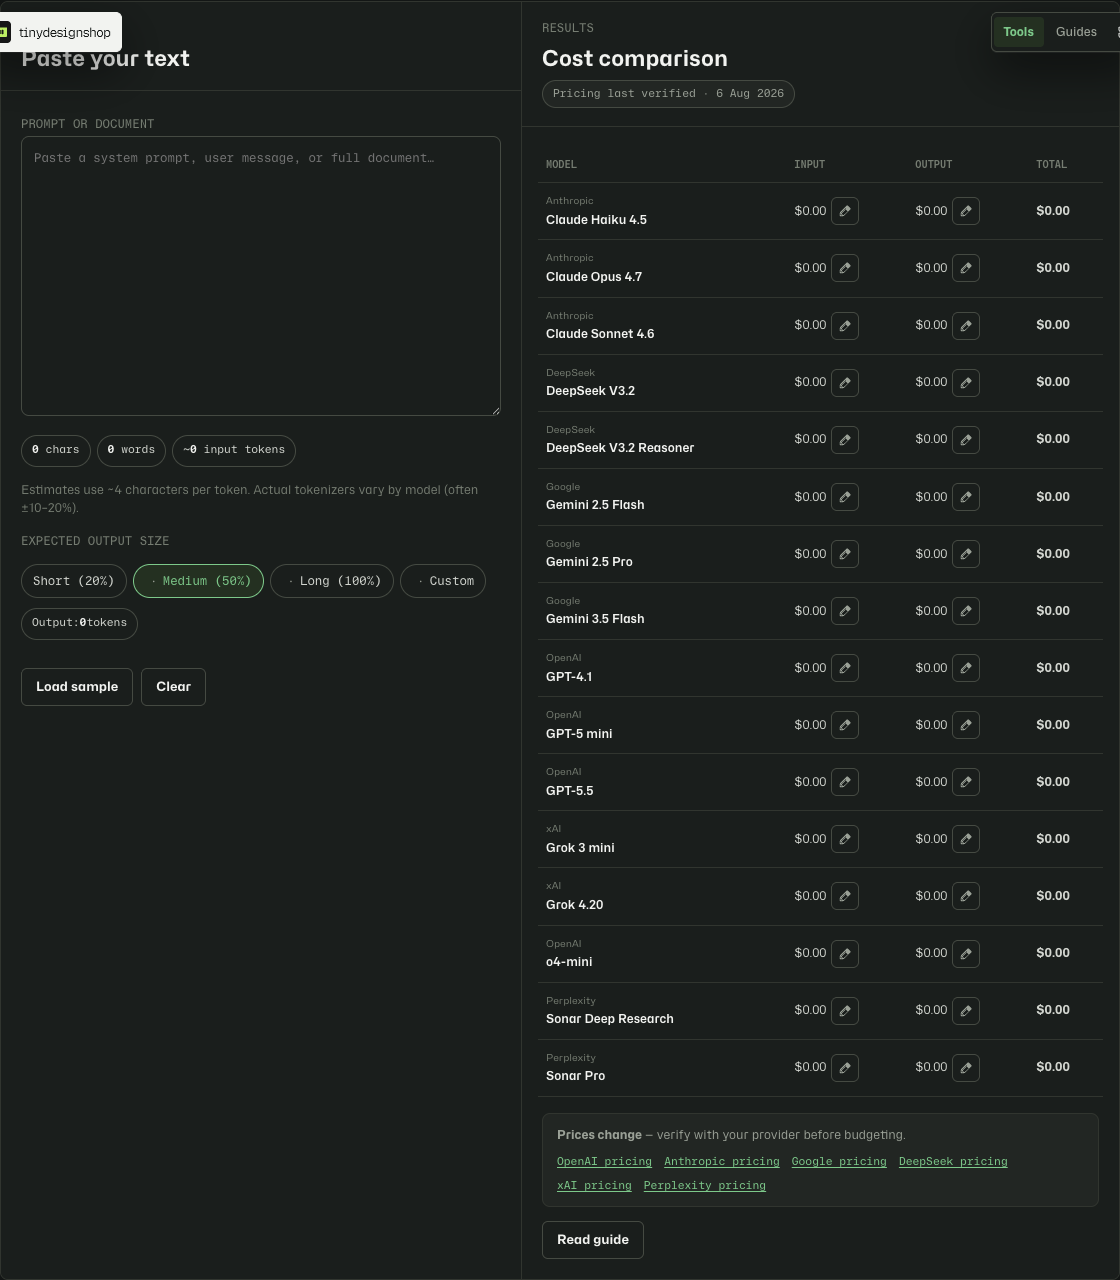Click the "0 words" counter

tap(131, 450)
